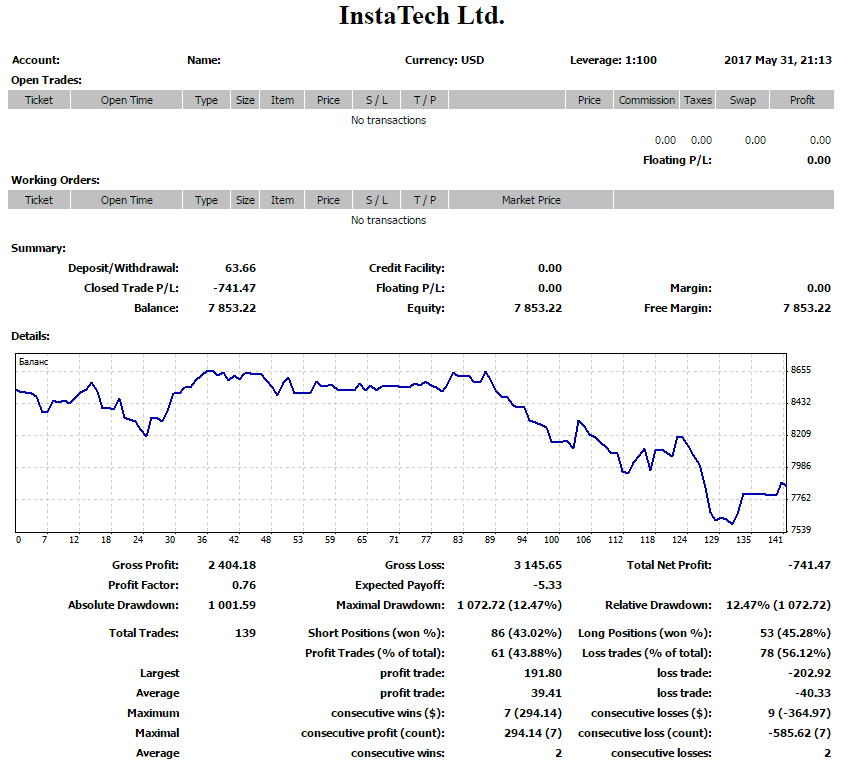Click the Details section heading
The width and height of the screenshot is (843, 770).
click(x=30, y=336)
